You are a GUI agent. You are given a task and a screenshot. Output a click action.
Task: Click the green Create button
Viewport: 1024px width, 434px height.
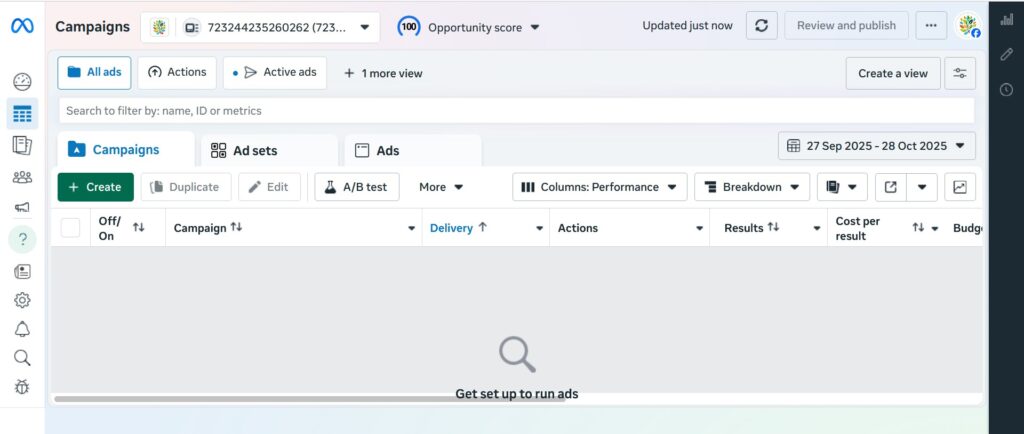(95, 187)
